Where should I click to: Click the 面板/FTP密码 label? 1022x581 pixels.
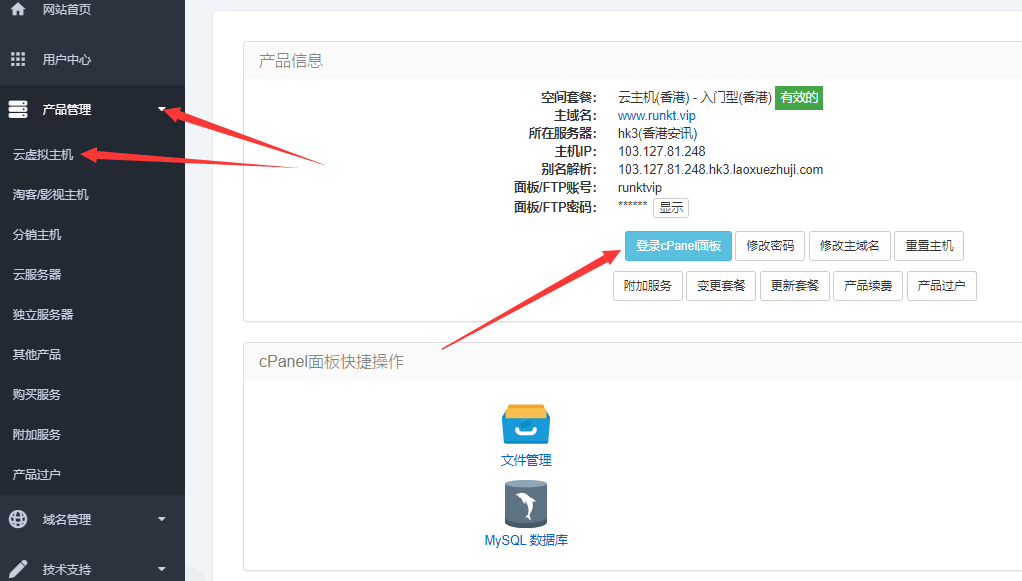point(555,207)
